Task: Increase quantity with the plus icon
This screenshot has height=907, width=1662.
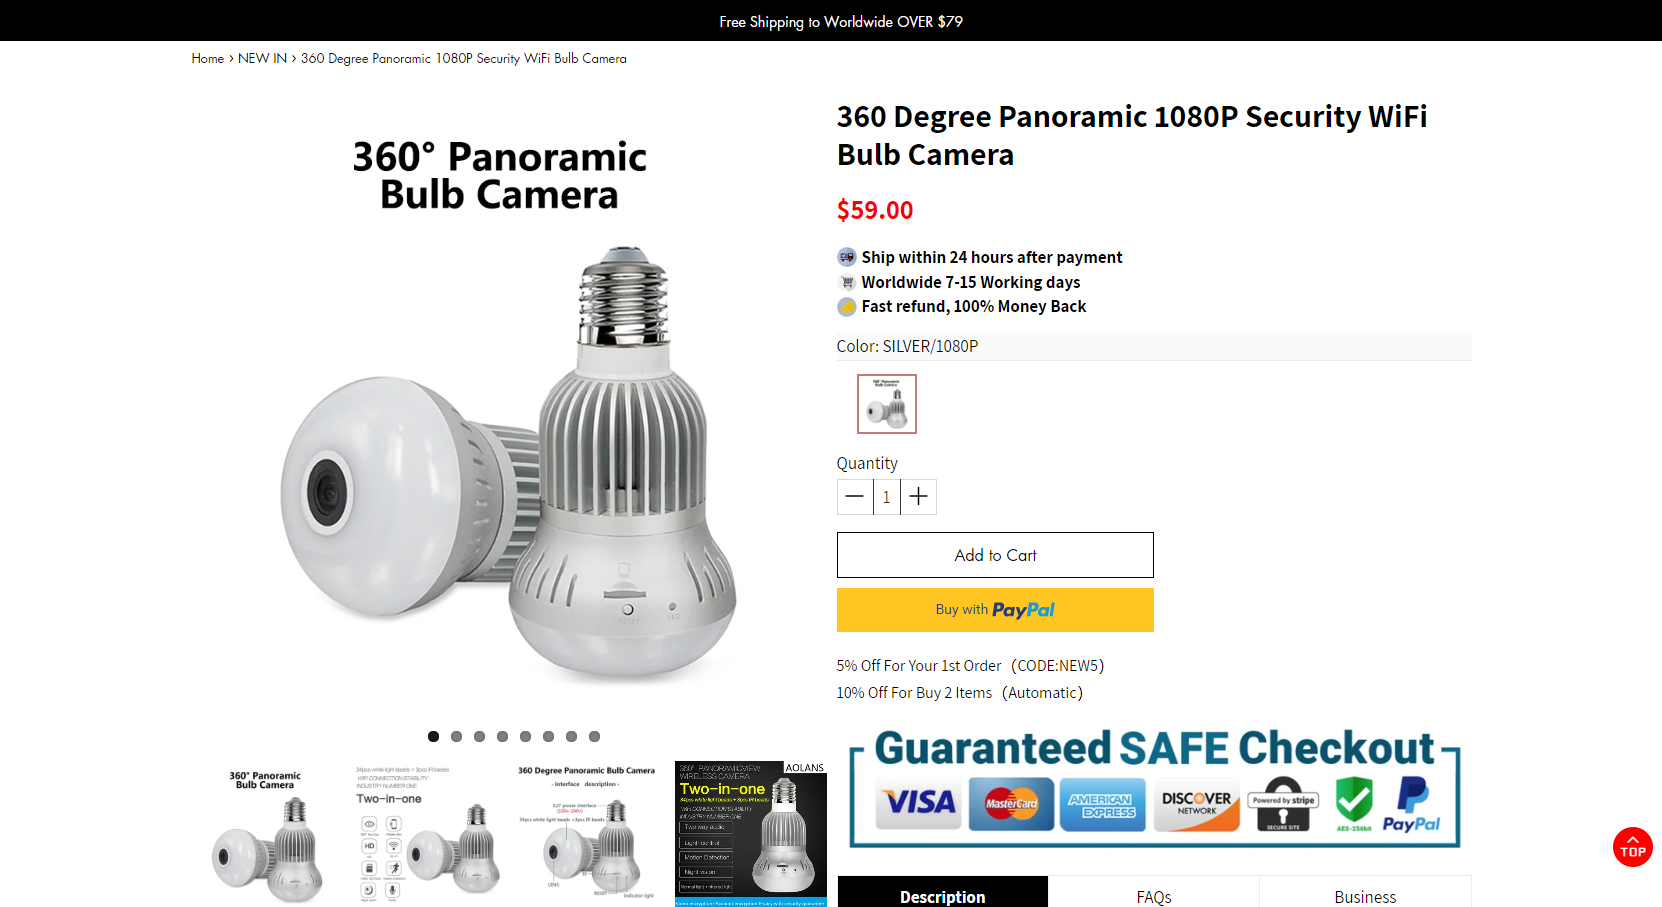Action: [919, 497]
